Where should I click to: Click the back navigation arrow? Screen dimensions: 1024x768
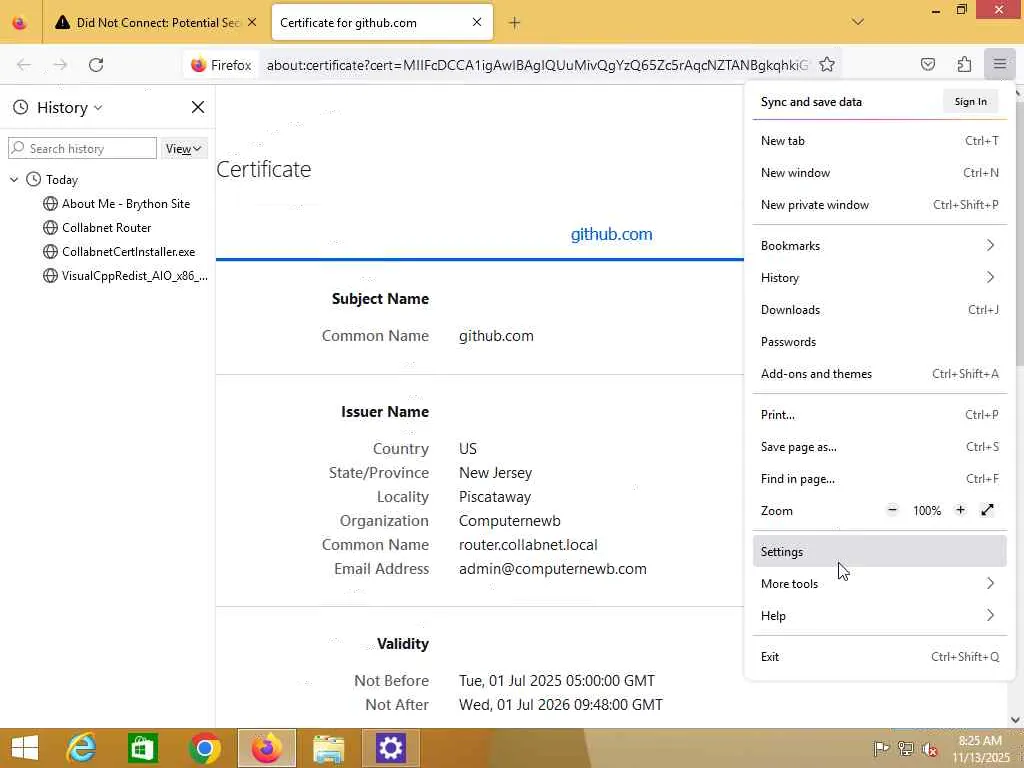[24, 65]
